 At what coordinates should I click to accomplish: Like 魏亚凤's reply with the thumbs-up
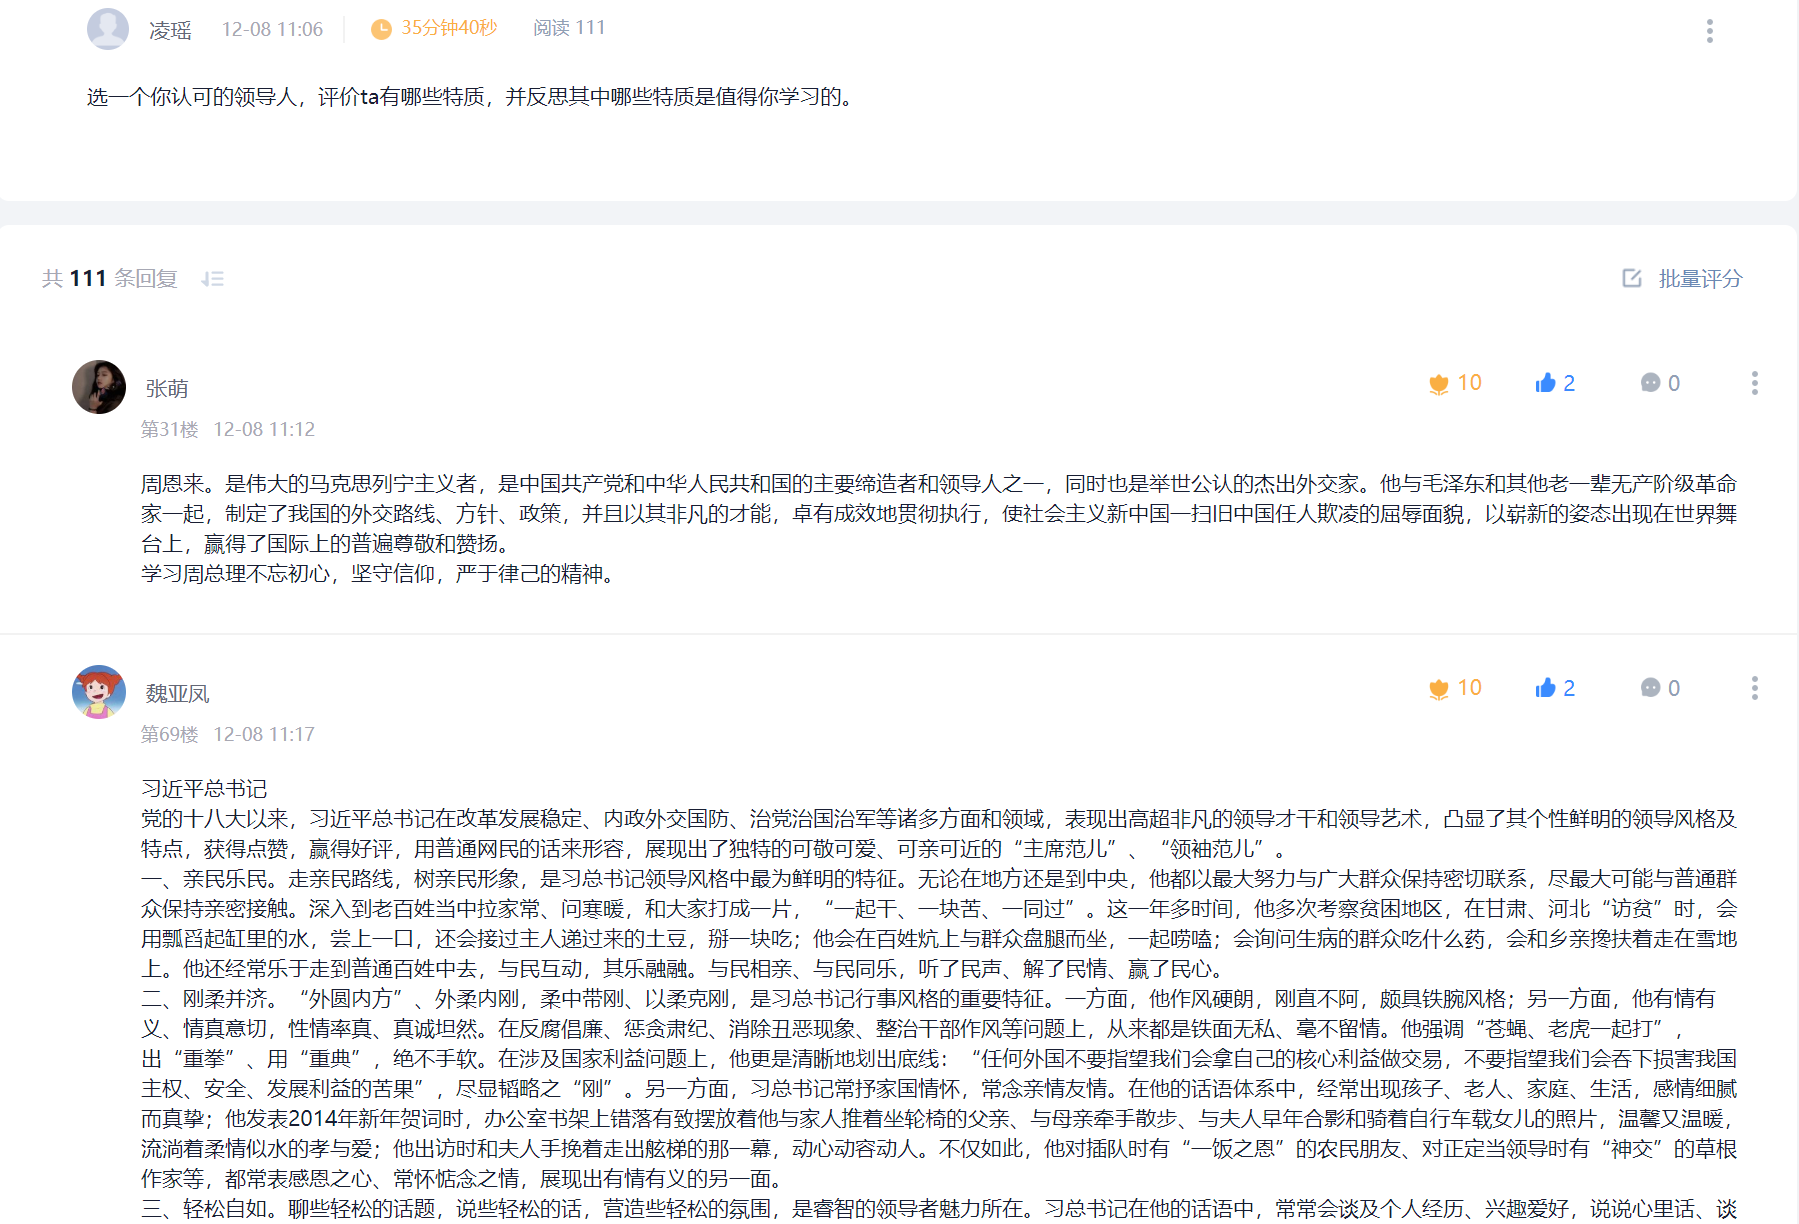[1555, 688]
